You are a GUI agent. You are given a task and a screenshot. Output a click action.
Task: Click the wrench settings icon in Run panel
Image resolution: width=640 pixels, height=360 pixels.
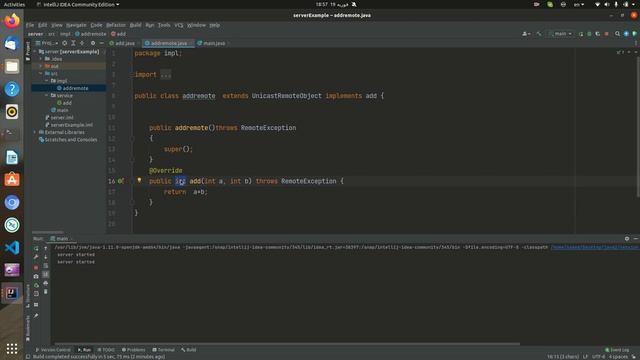tap(36, 257)
